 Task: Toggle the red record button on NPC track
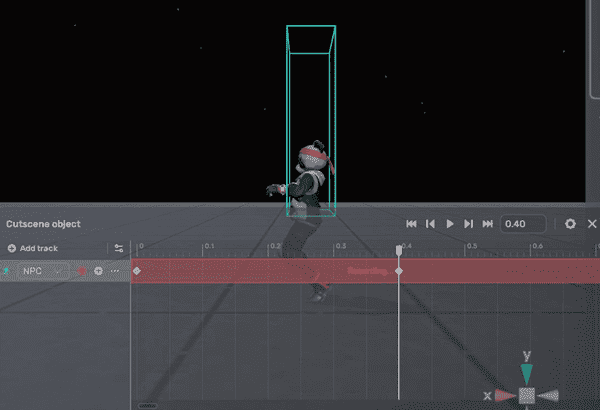tap(81, 271)
